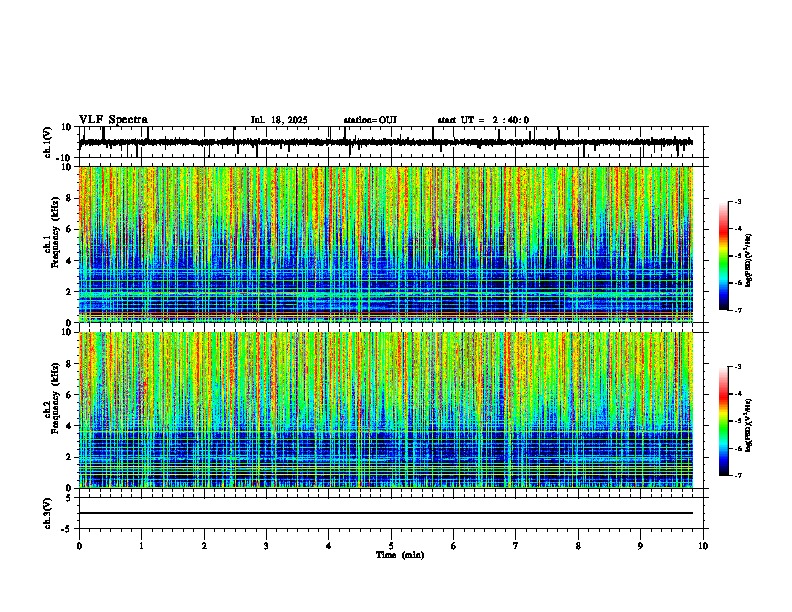Click the ch.2 "Frequency (kHz)" axis label
792x612 pixels.
(55, 397)
